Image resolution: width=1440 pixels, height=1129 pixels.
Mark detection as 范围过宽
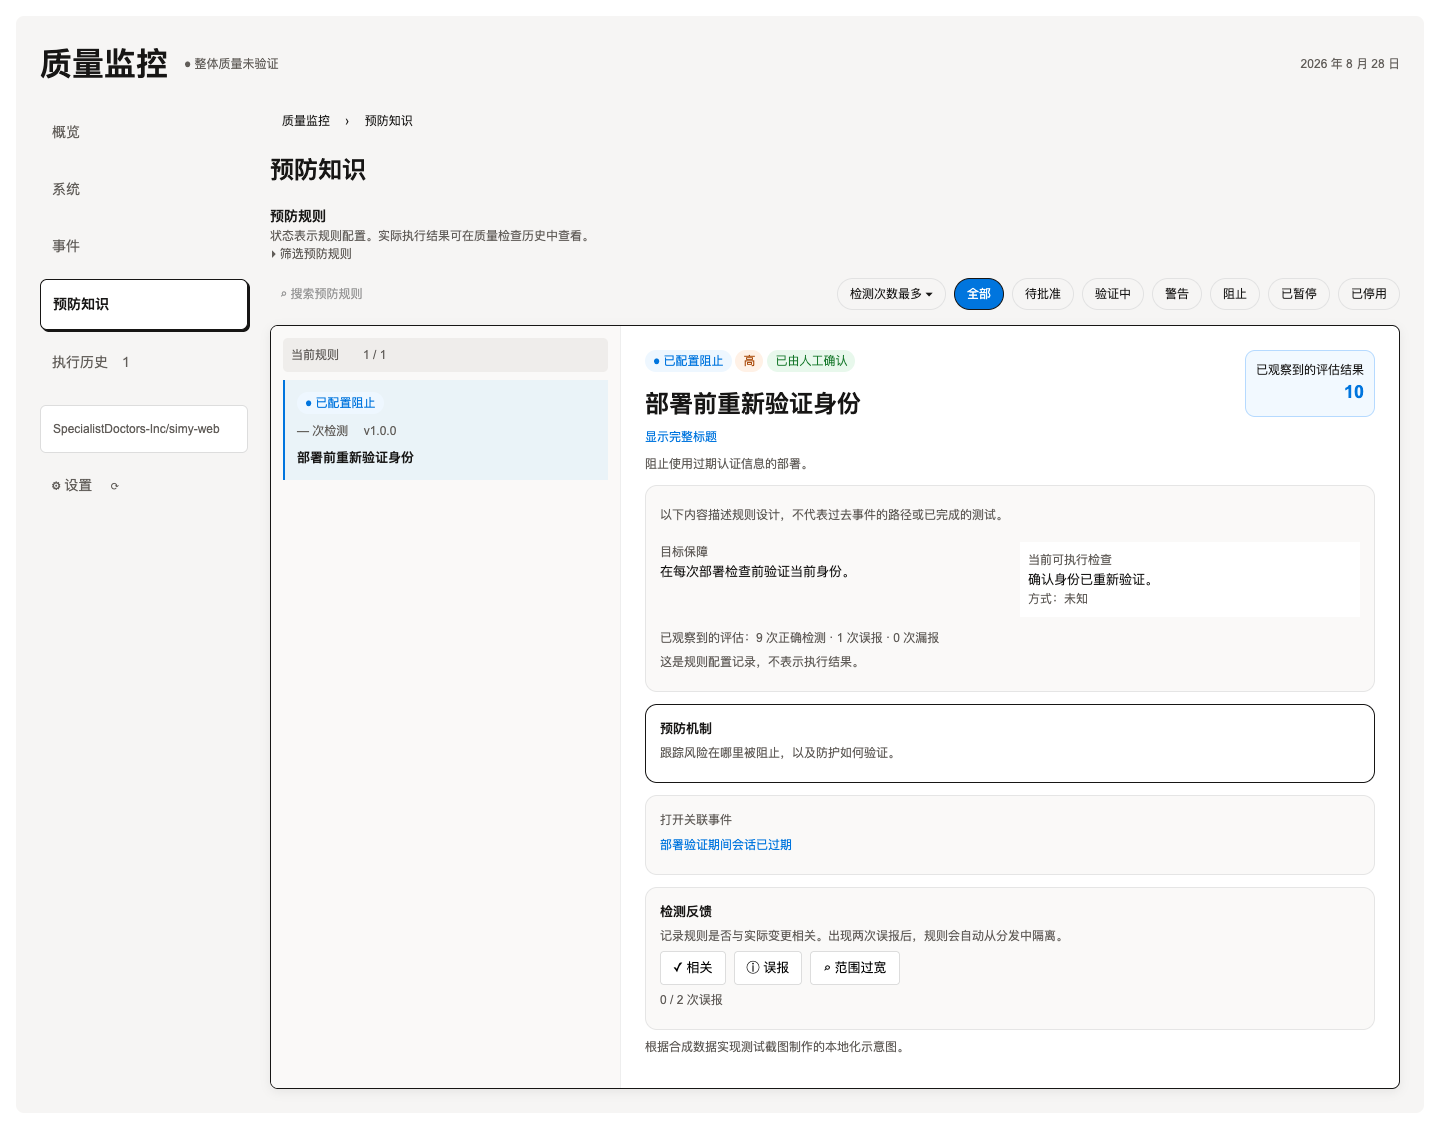pos(855,968)
